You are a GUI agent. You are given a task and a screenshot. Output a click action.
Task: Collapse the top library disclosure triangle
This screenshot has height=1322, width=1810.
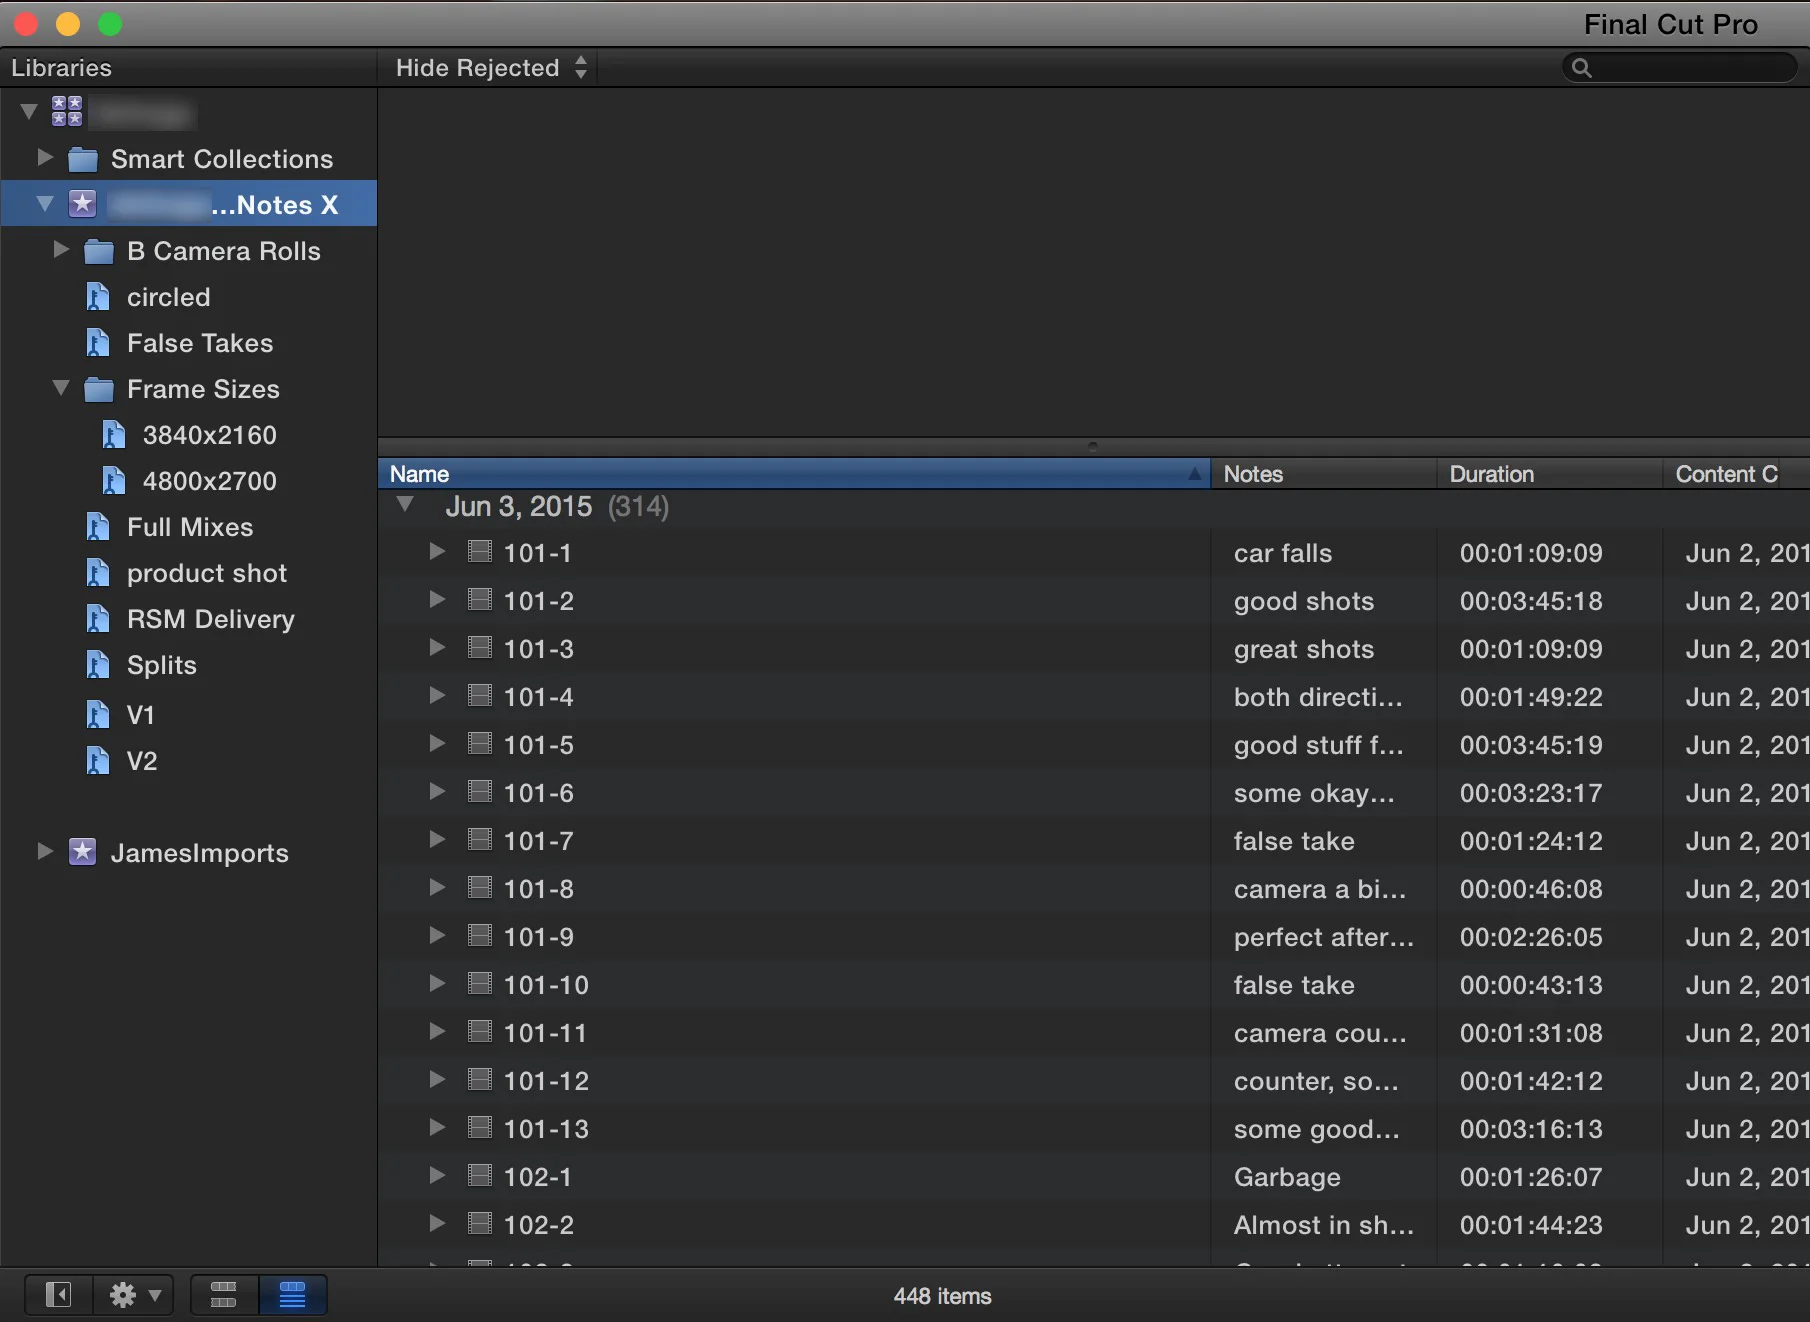coord(29,111)
